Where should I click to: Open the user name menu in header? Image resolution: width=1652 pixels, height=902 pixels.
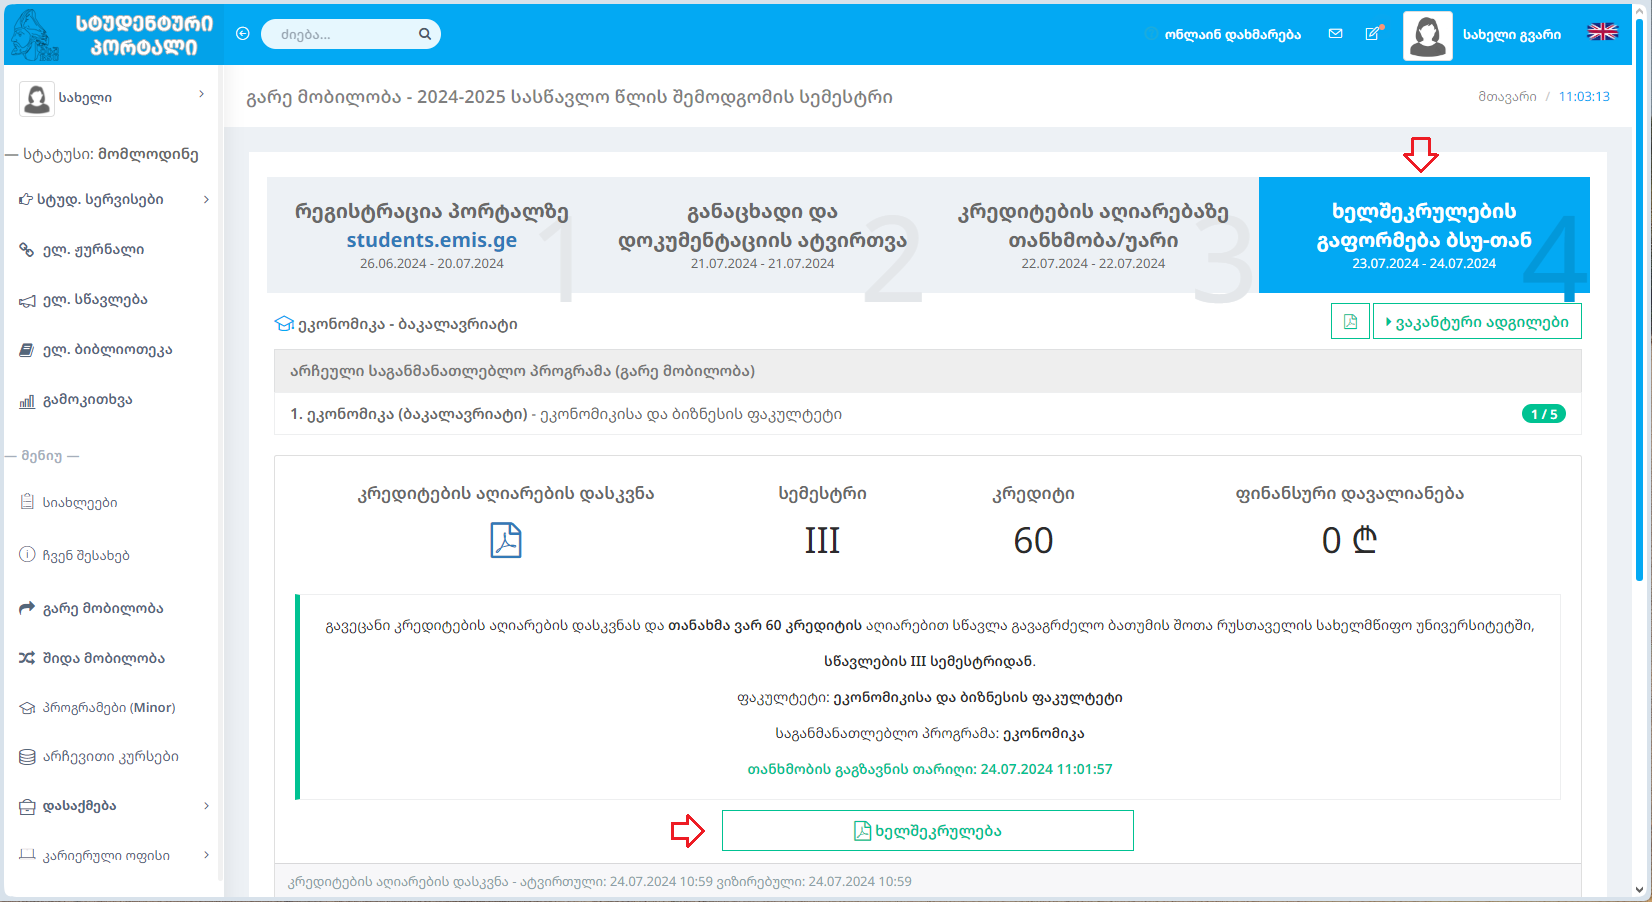[x=1511, y=34]
